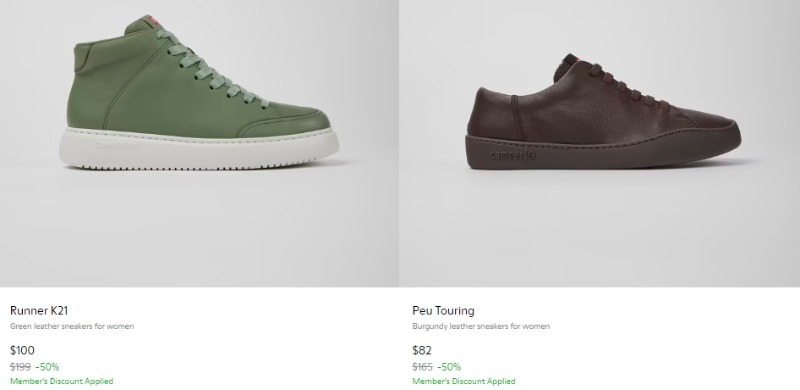Click the Camper logo on brown sole

pos(513,155)
